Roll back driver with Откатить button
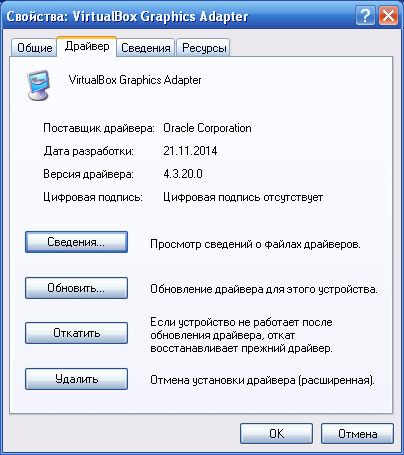The image size is (404, 455). 76,333
